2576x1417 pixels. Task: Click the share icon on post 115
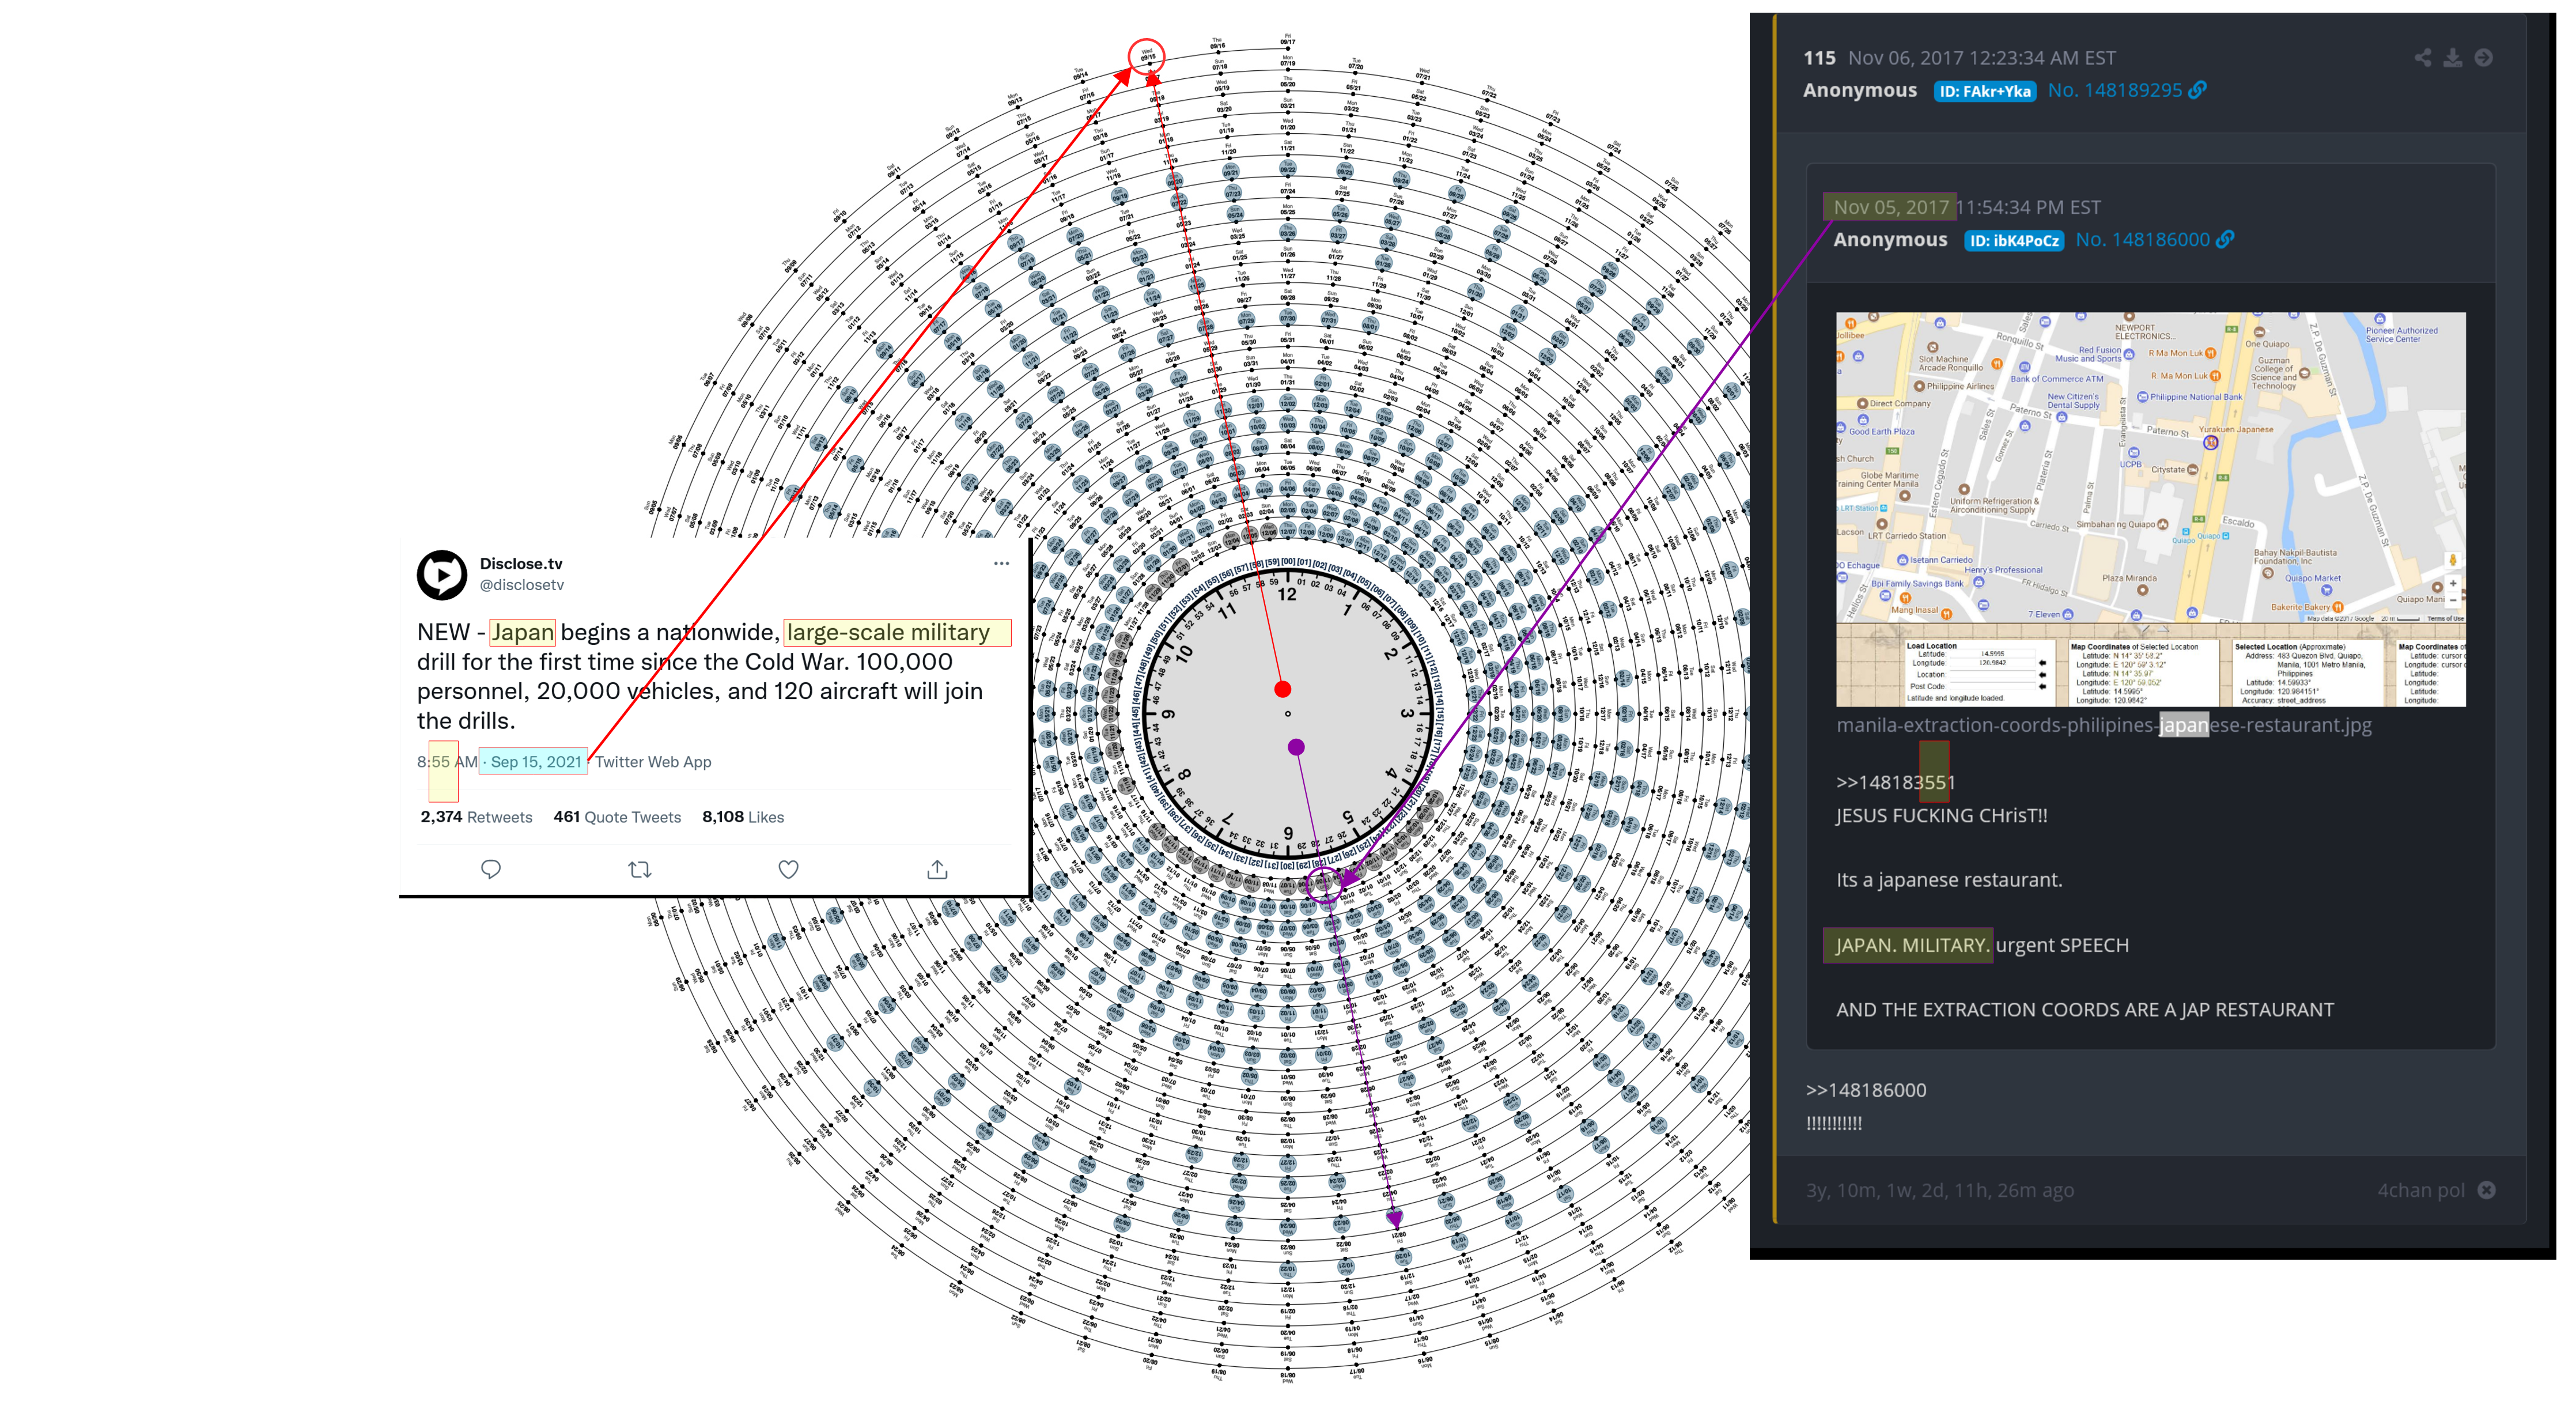click(x=2423, y=58)
